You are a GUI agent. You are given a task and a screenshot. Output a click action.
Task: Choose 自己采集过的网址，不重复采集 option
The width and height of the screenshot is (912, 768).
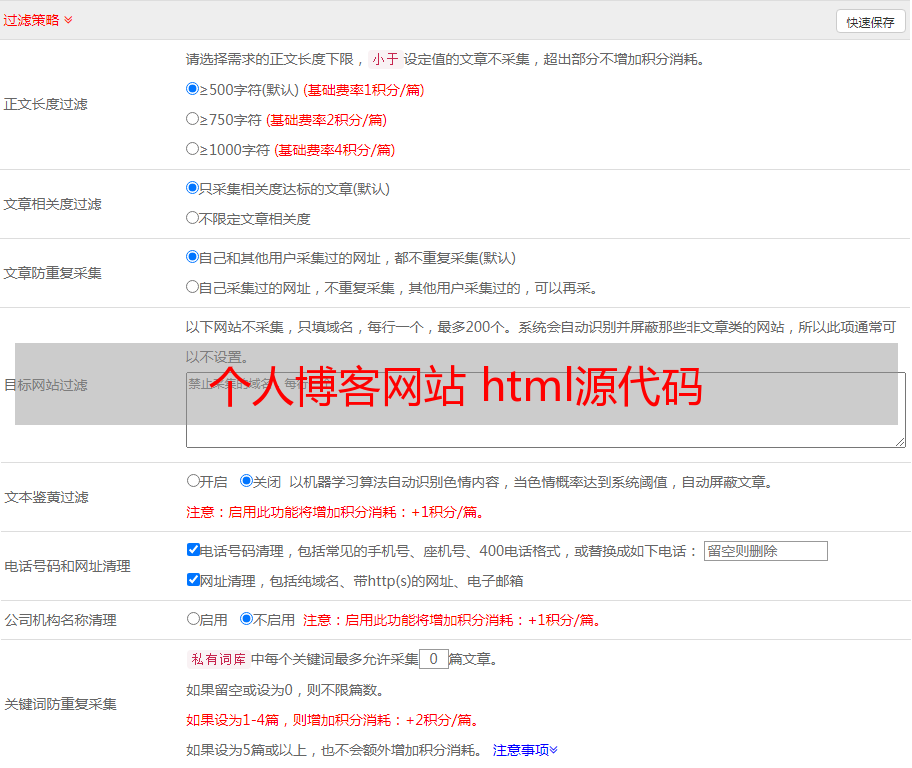pos(193,287)
